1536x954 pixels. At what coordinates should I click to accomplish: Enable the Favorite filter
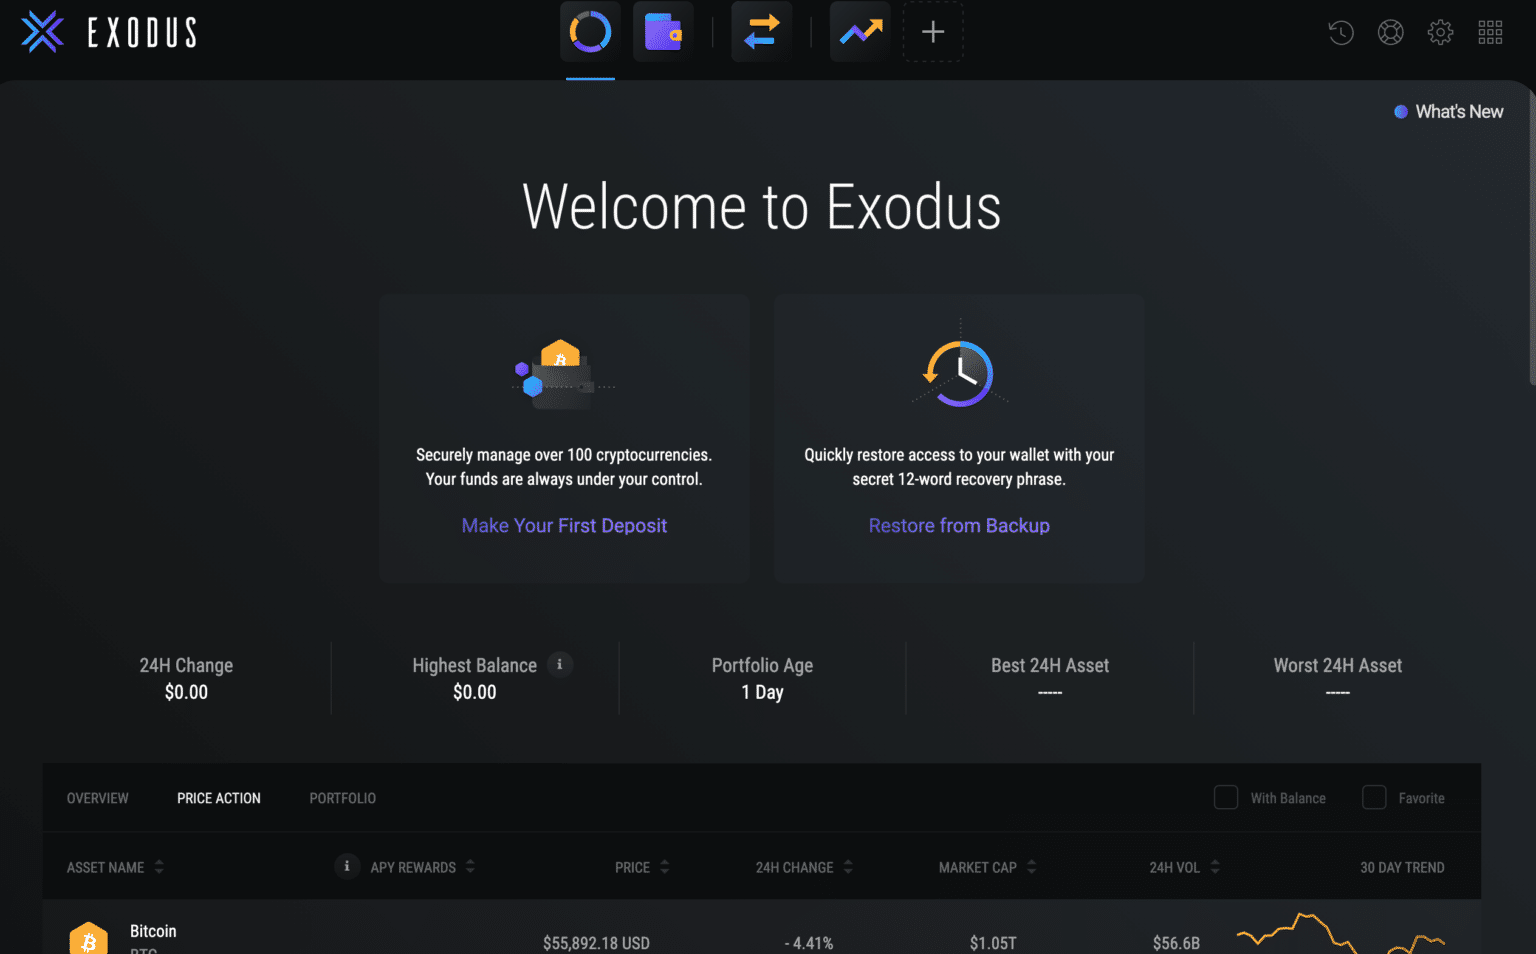(x=1373, y=797)
